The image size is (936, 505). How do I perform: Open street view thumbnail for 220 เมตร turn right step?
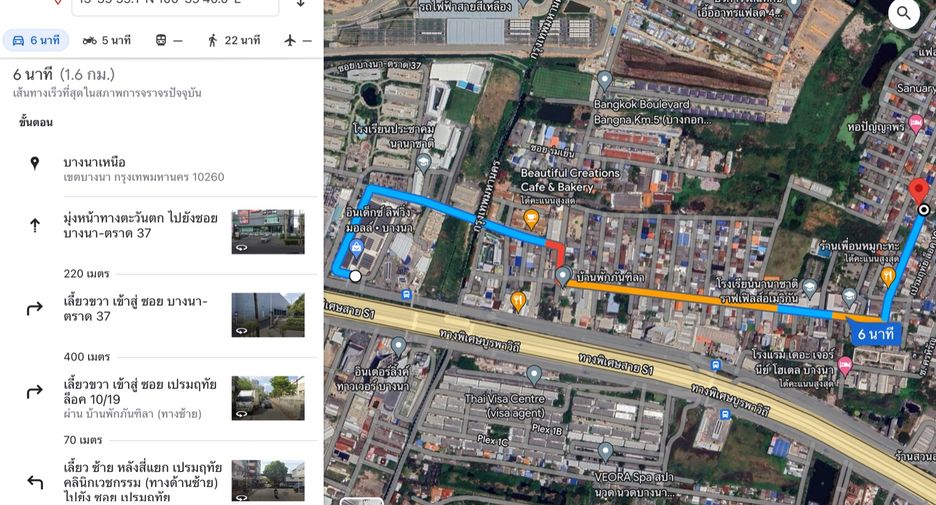click(x=268, y=315)
